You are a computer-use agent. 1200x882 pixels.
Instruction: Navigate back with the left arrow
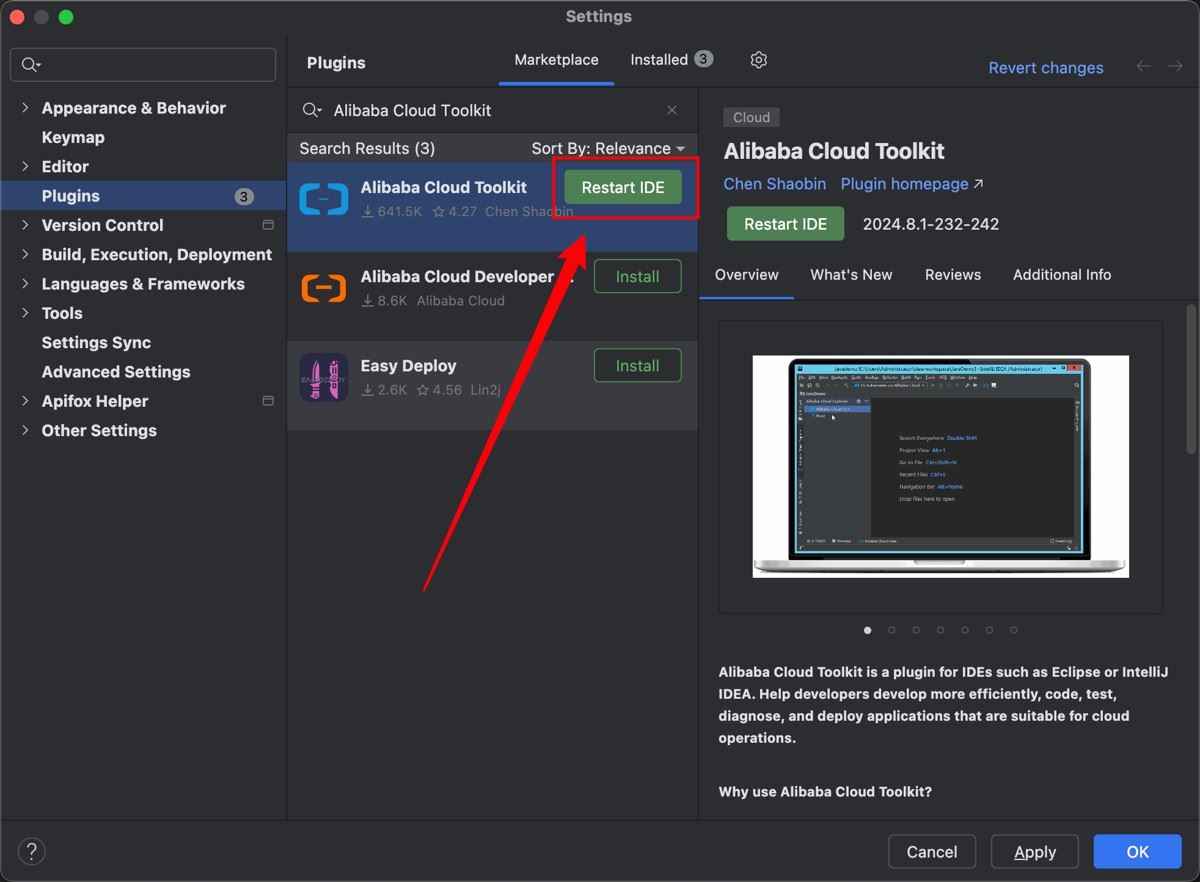[x=1143, y=66]
